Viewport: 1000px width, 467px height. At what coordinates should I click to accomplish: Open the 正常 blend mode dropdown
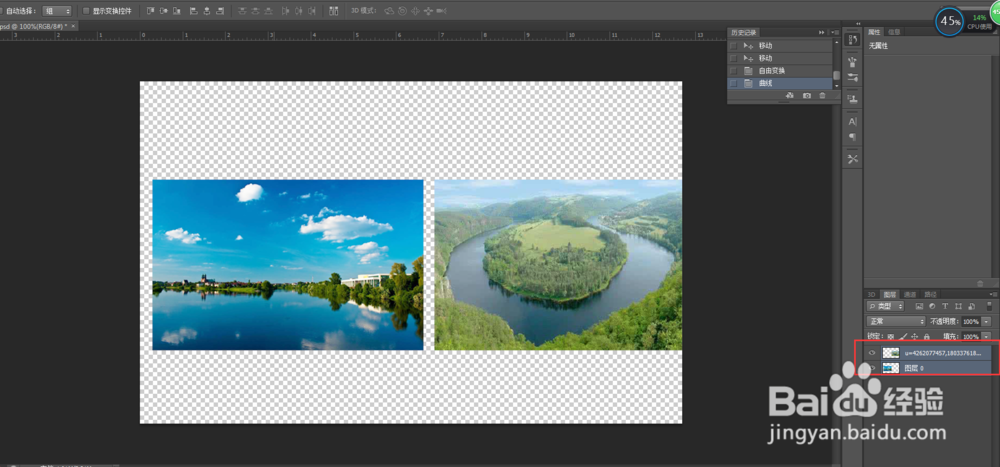[896, 322]
